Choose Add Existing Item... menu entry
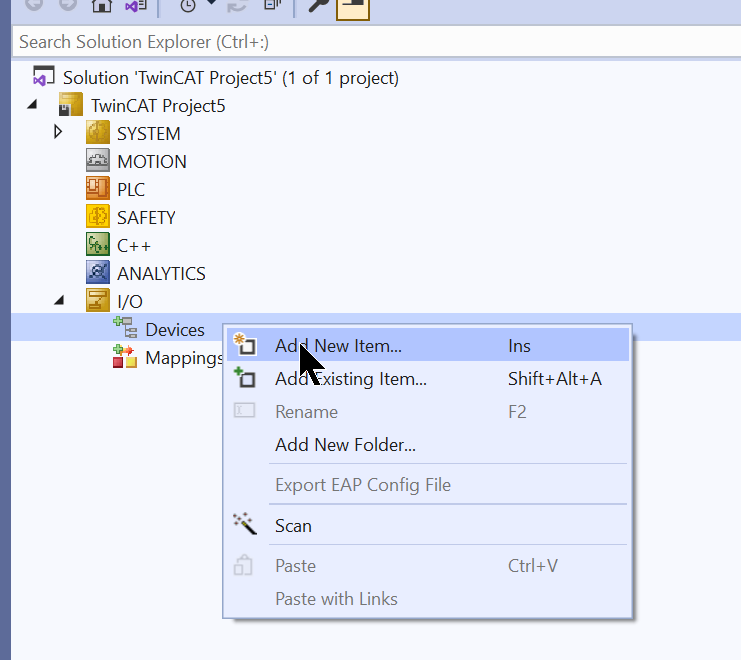Viewport: 741px width, 660px height. pos(428,379)
